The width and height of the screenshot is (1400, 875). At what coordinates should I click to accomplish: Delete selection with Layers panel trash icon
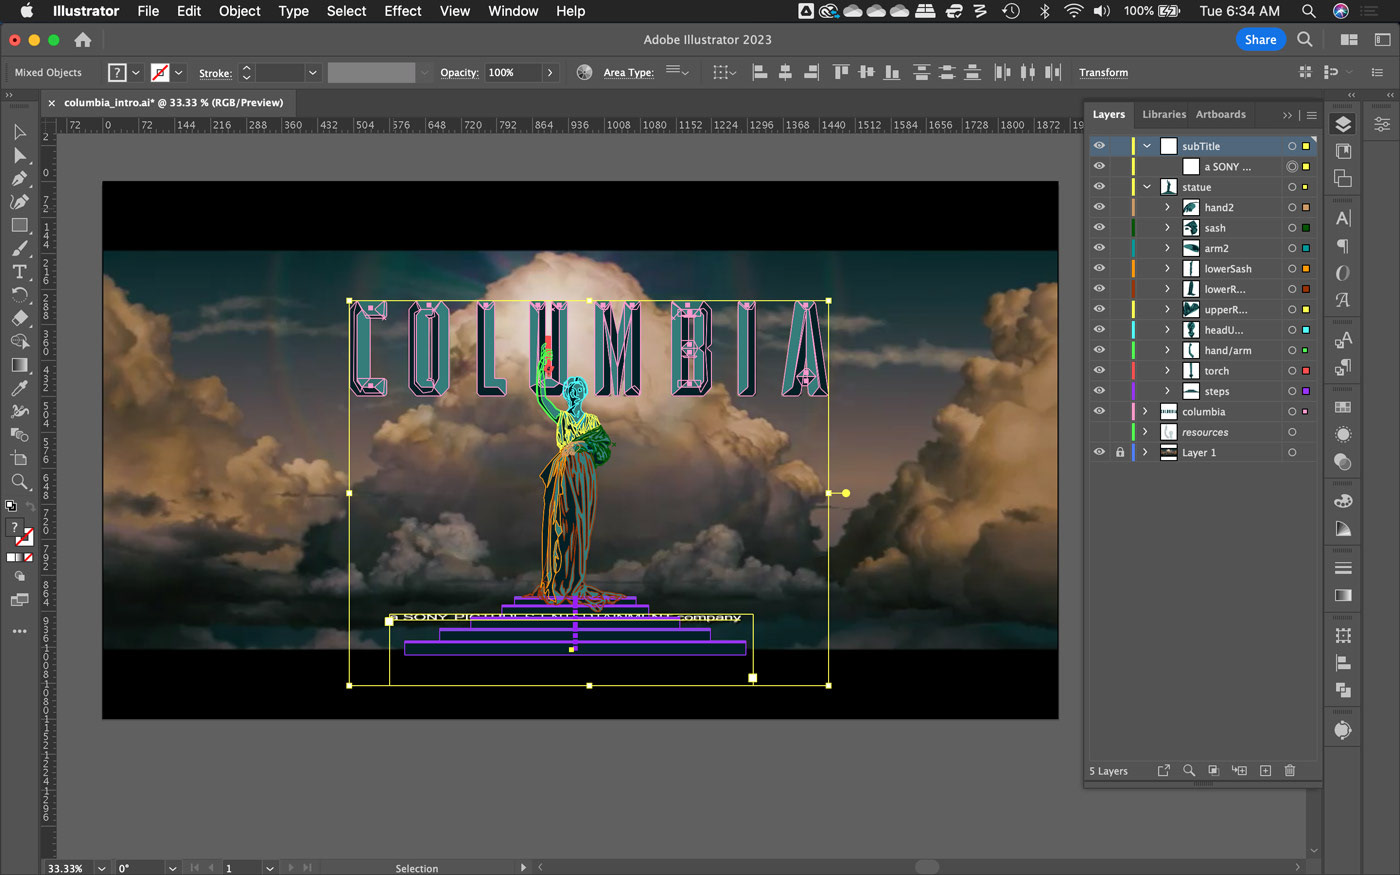1290,771
